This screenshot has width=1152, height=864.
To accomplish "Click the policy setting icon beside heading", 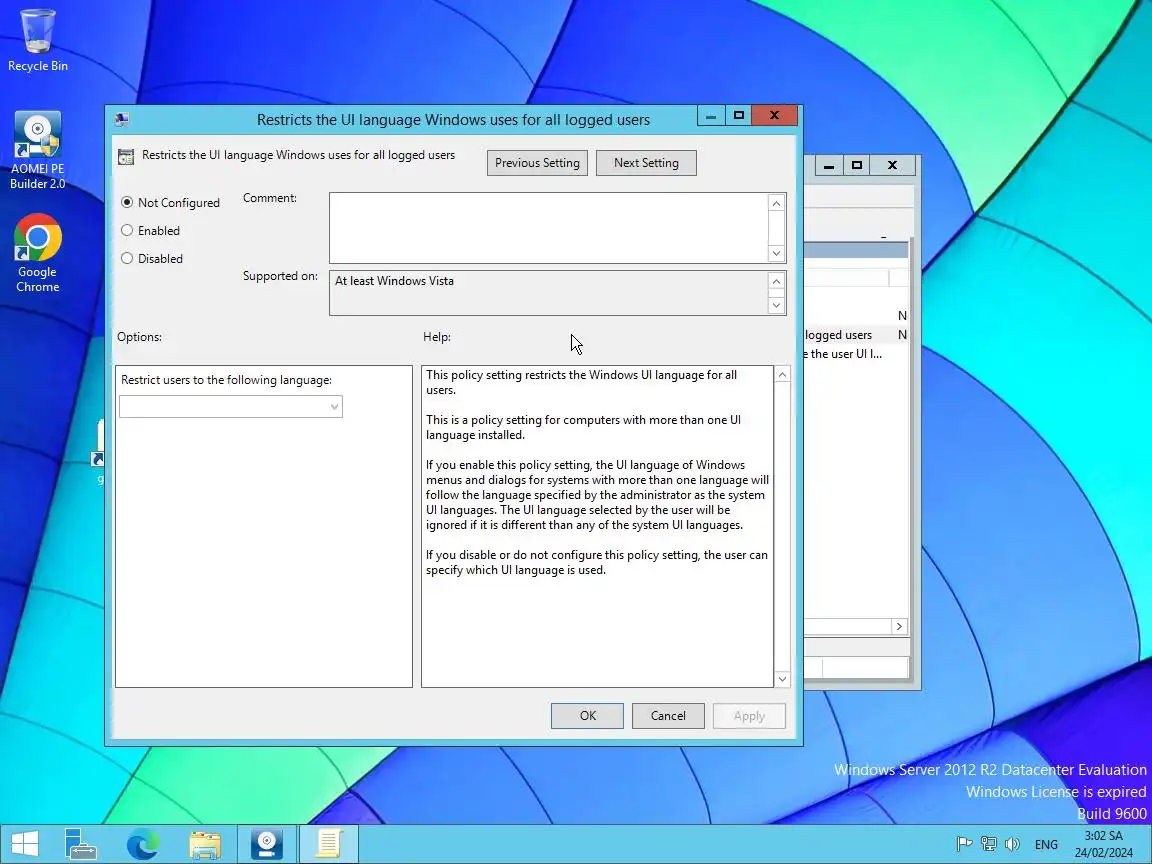I will click(126, 156).
